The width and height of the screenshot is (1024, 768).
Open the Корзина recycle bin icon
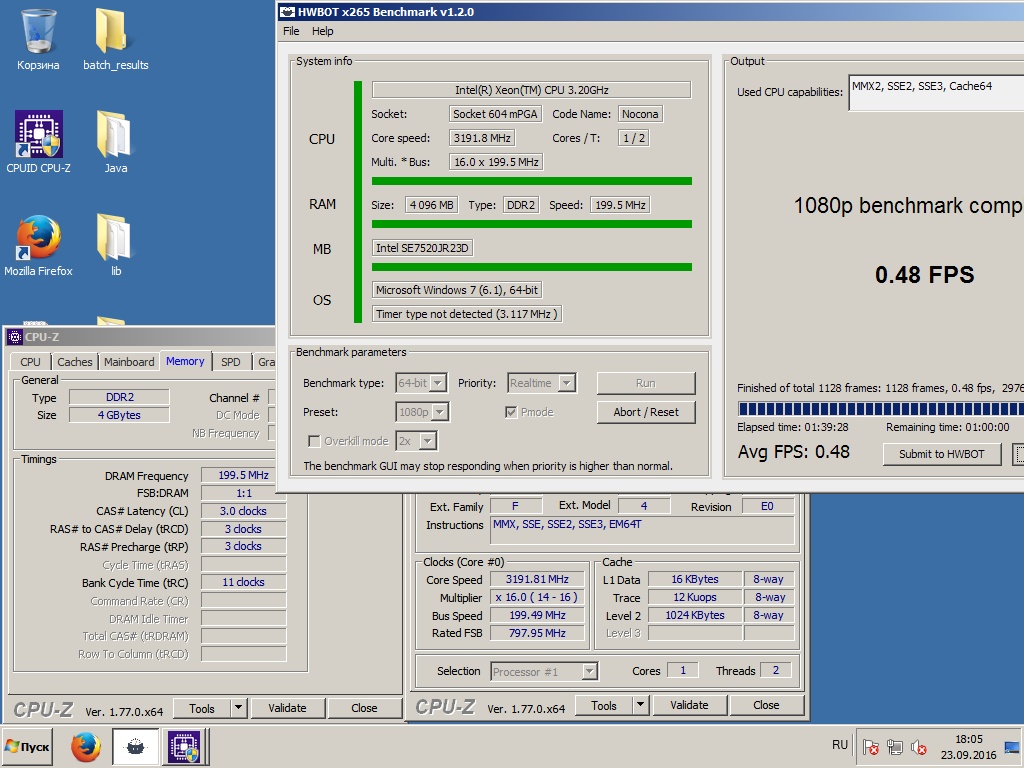click(39, 39)
